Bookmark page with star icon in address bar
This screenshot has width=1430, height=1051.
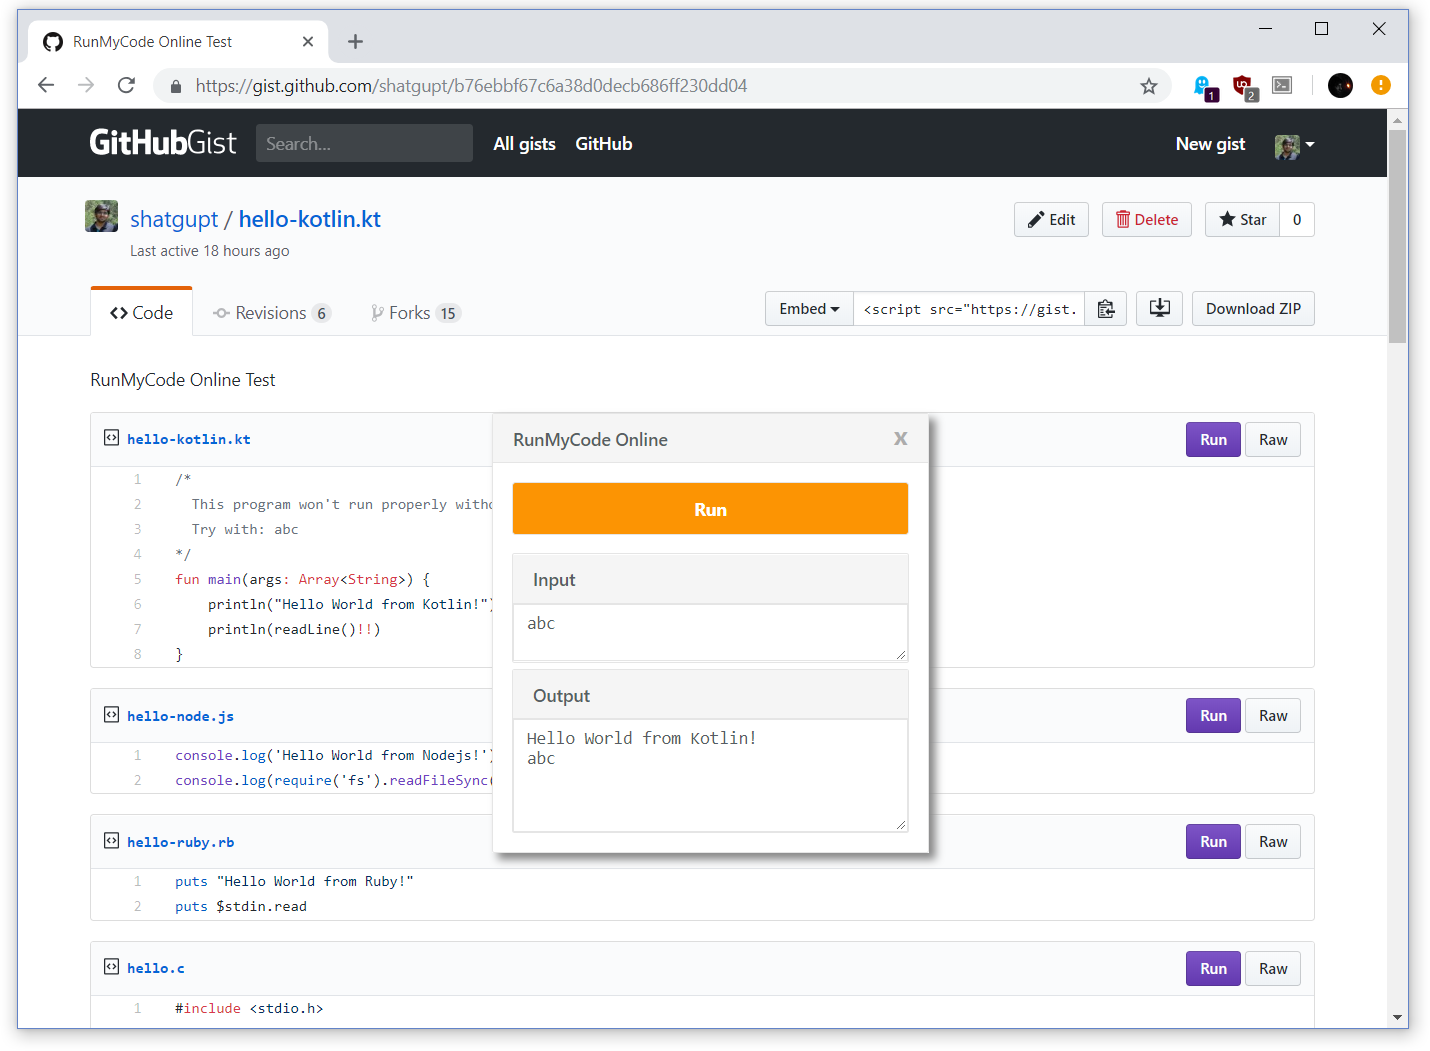coord(1149,86)
